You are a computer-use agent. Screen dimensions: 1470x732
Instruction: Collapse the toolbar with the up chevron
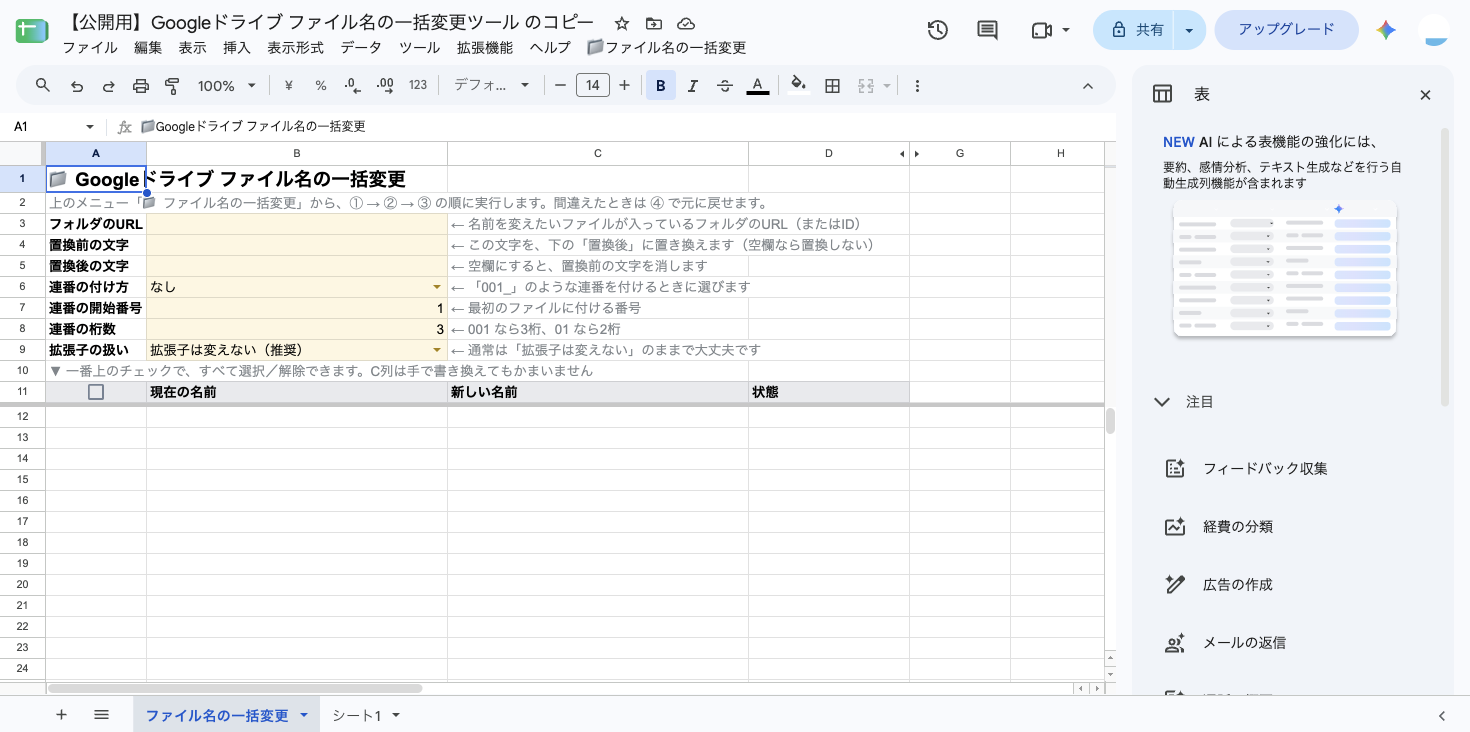(1088, 86)
